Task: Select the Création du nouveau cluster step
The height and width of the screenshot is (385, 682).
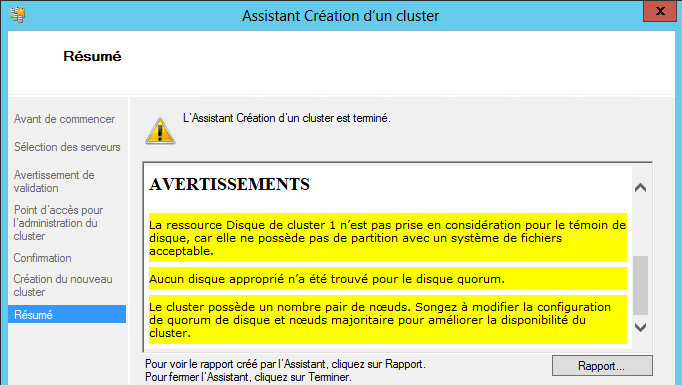Action: tap(63, 285)
